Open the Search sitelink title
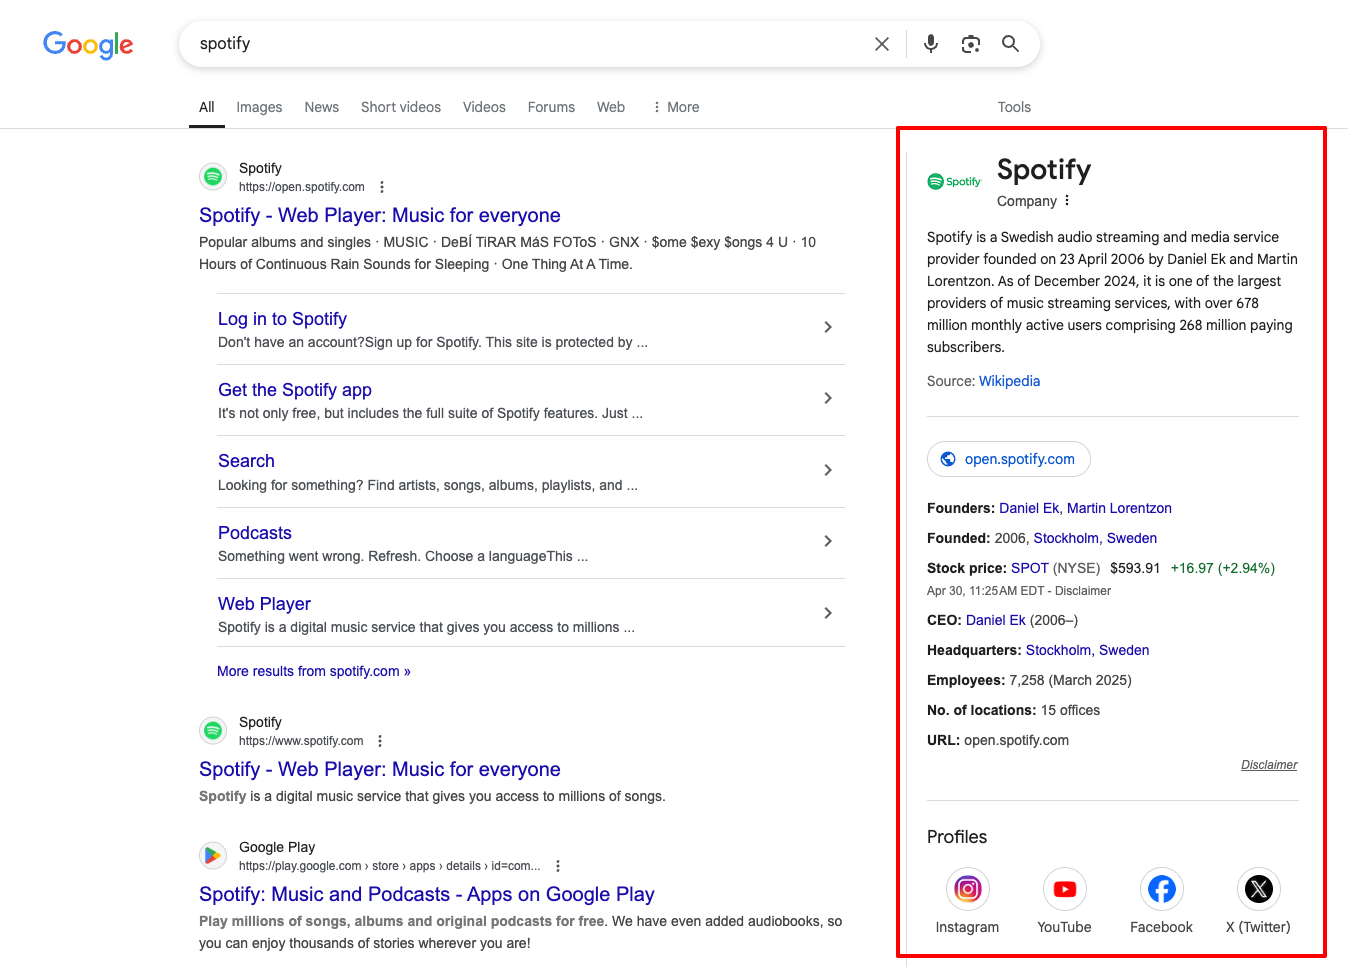1348x967 pixels. click(246, 461)
